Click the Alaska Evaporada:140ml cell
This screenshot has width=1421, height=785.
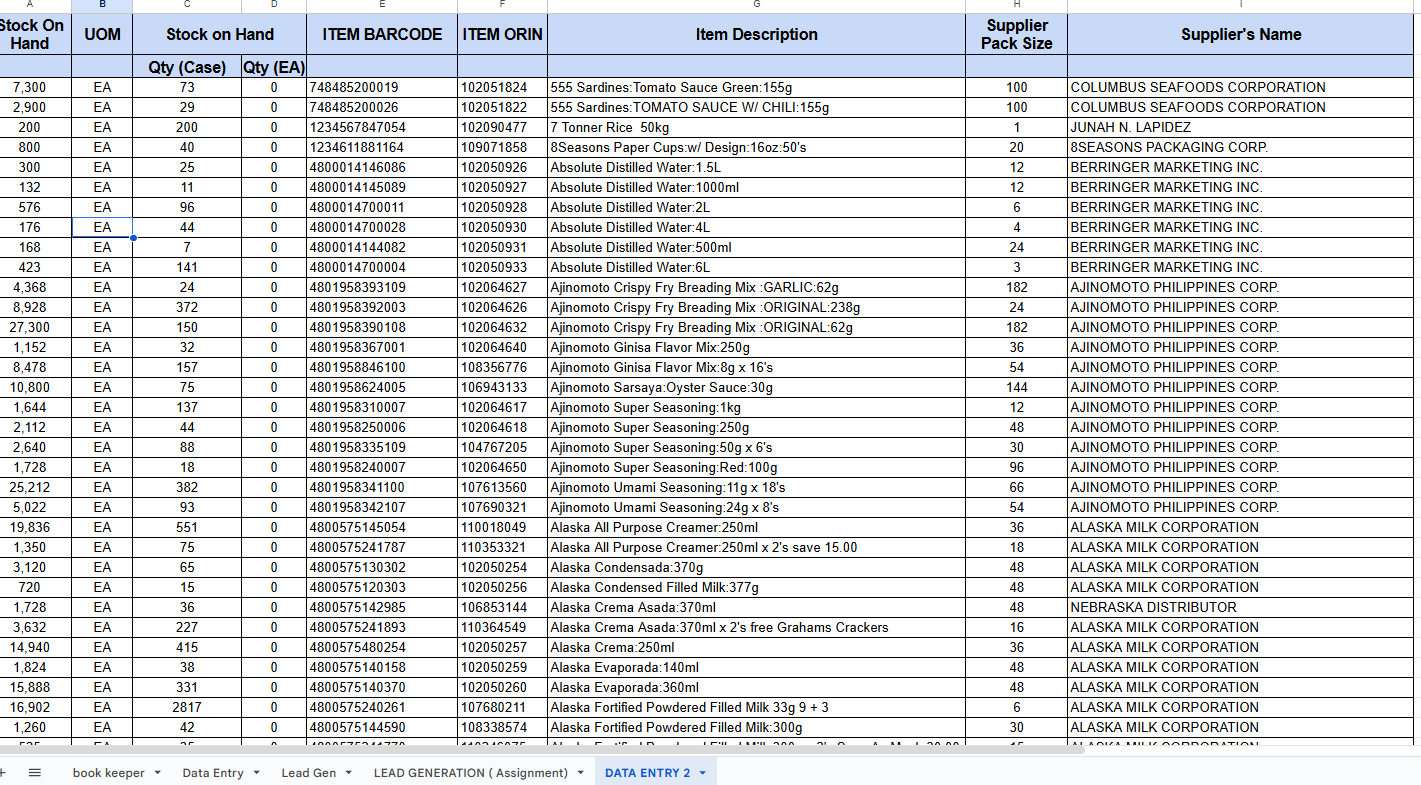tap(757, 667)
